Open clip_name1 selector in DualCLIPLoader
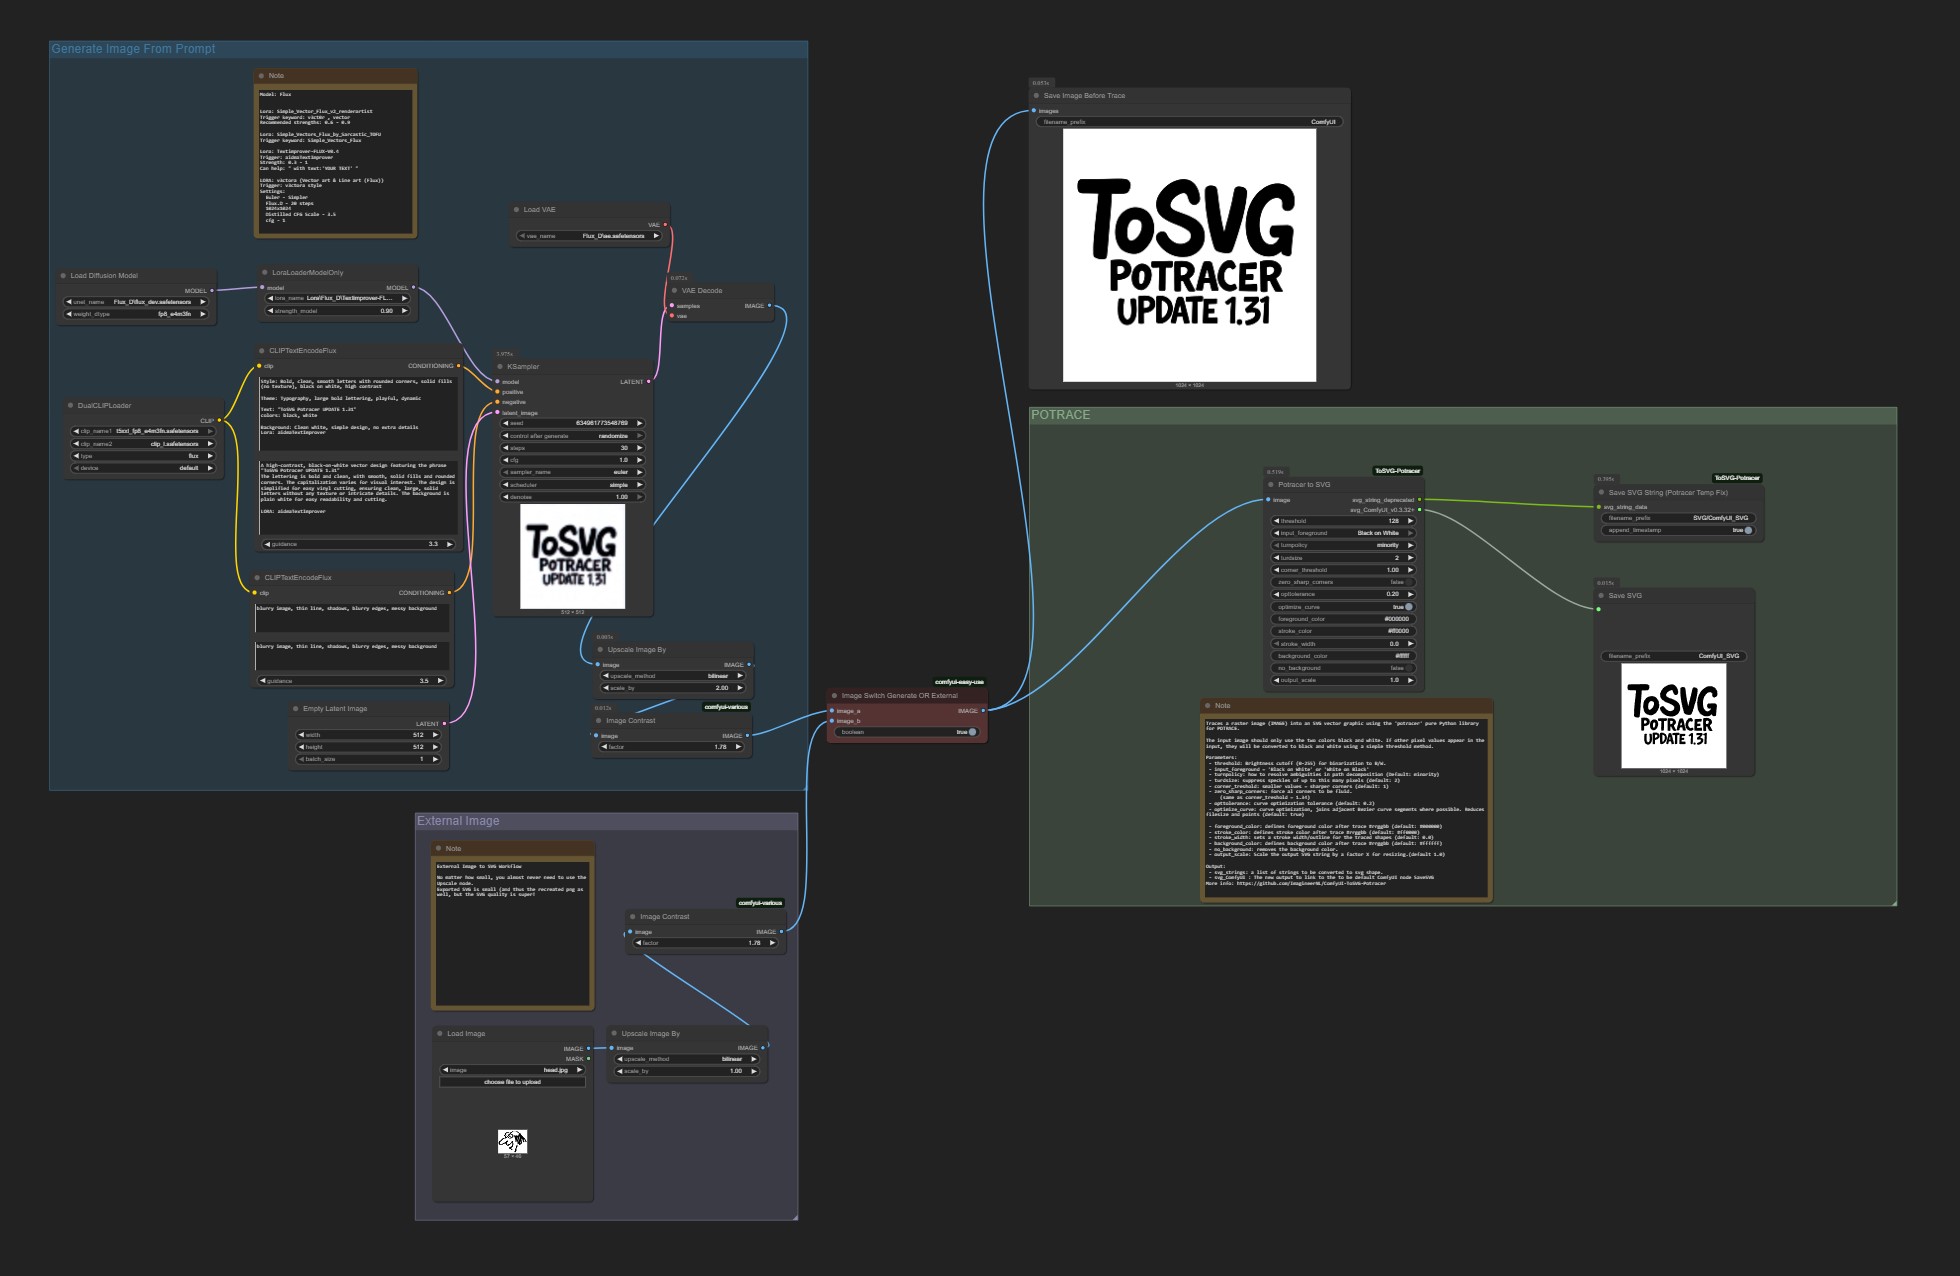The image size is (1960, 1276). 144,431
